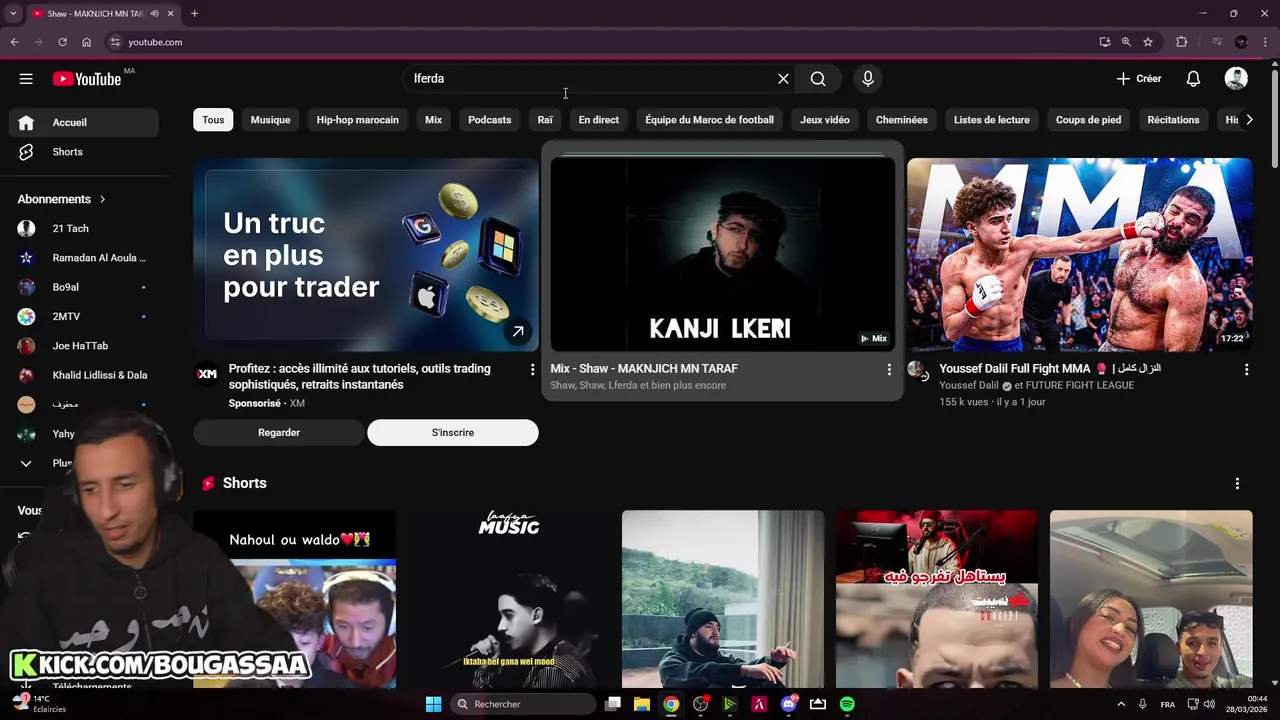Image resolution: width=1280 pixels, height=720 pixels.
Task: Open Shorts in sidebar
Action: (84, 152)
